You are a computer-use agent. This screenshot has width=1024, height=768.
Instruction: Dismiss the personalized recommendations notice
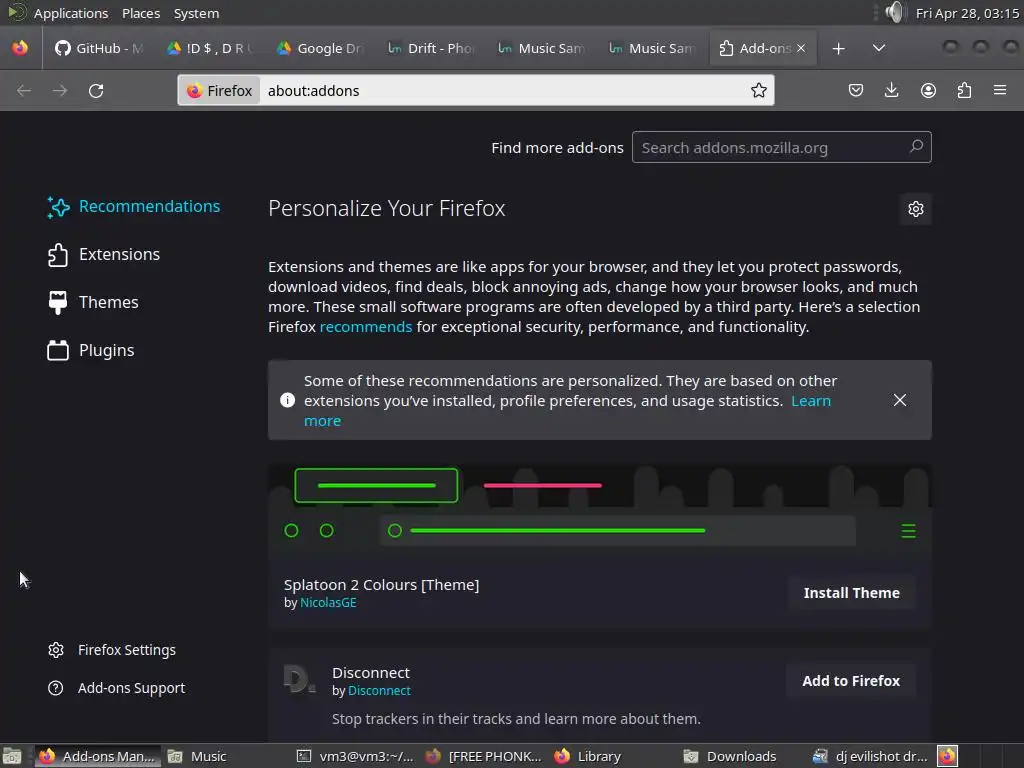coord(900,400)
